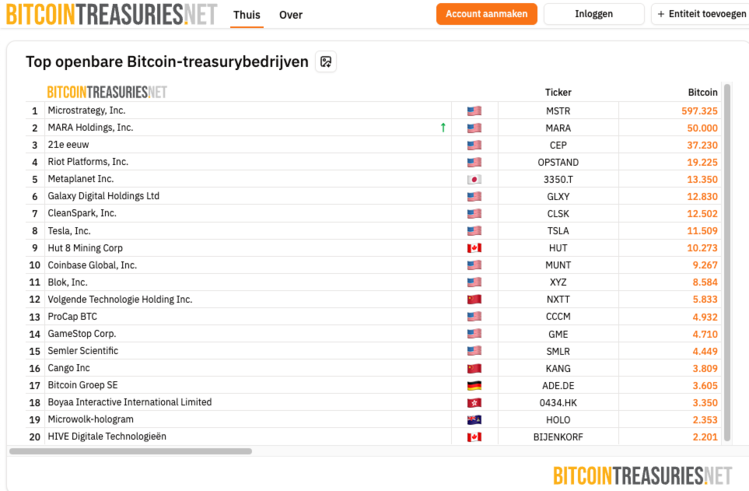Screen dimensions: 749x491
Task: Click the Hong Kong flag in Boyaa Interactive row
Action: point(474,403)
